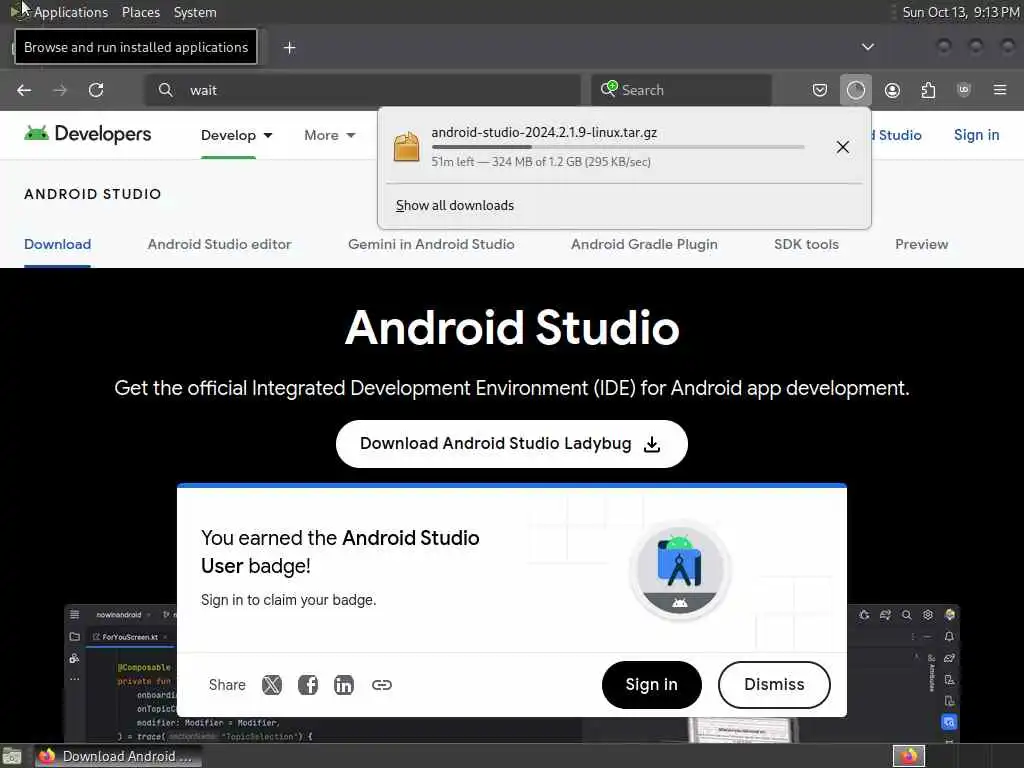The height and width of the screenshot is (768, 1024).
Task: Open the Firefox account icon
Action: tap(892, 90)
